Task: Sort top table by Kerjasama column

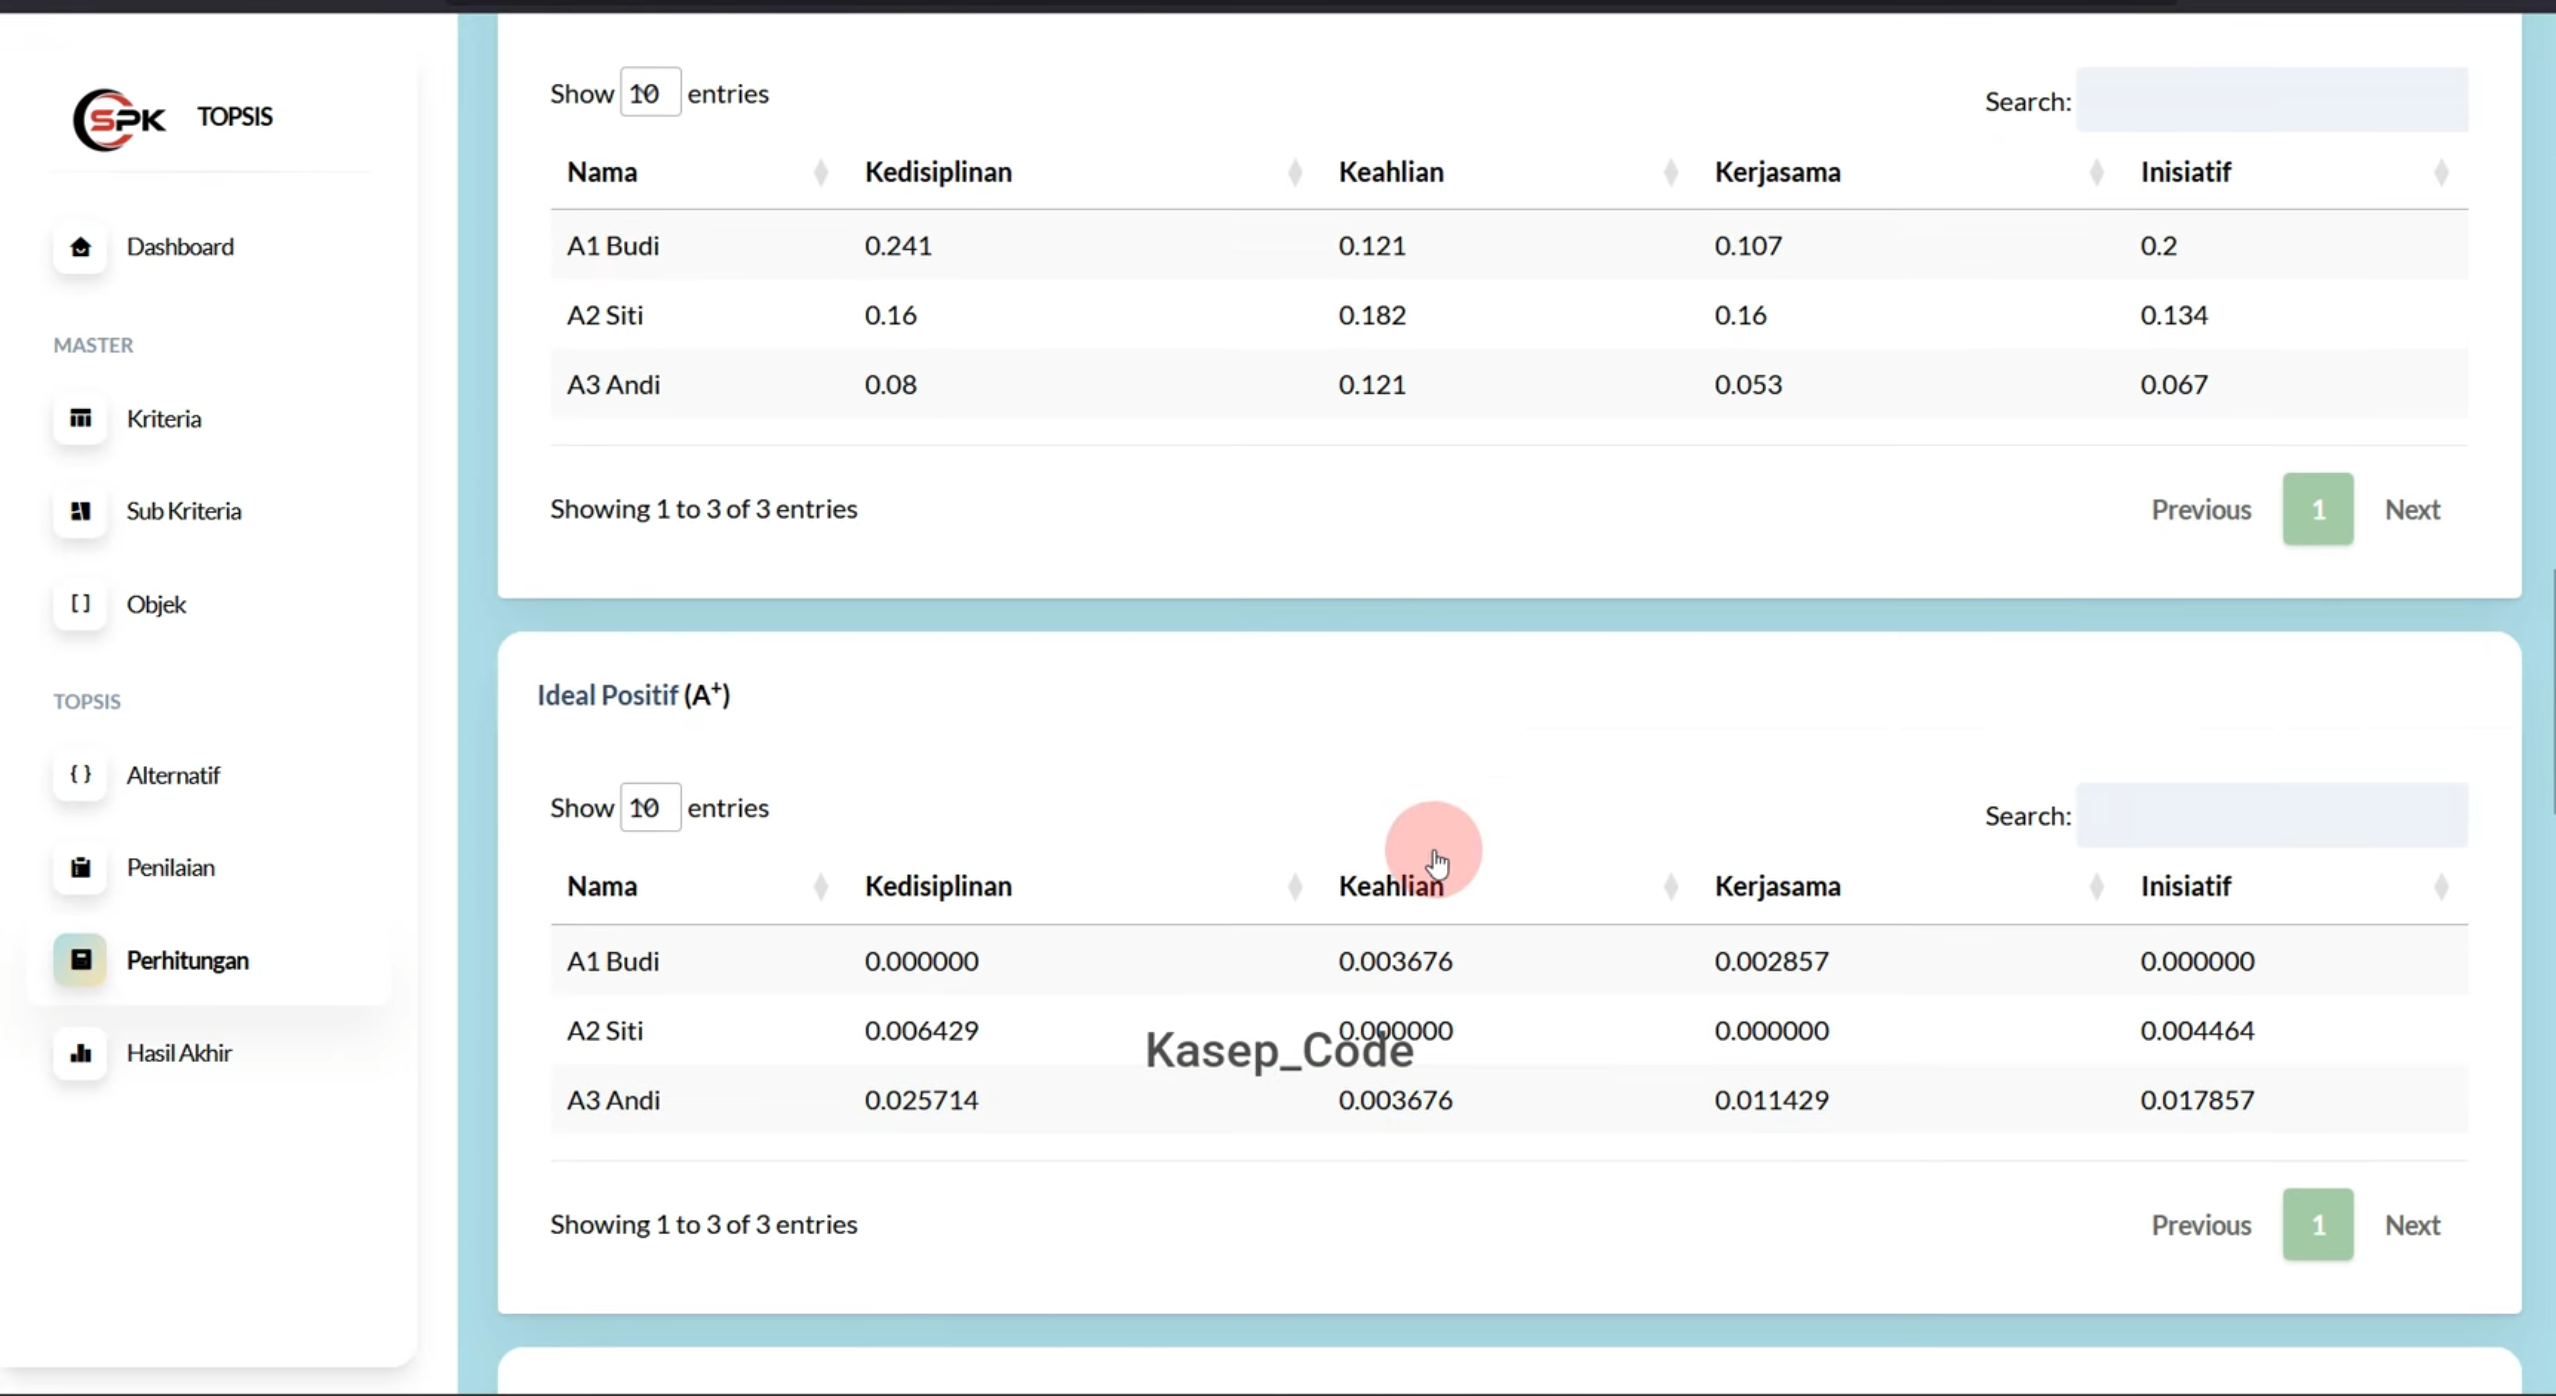Action: pyautogui.click(x=1909, y=172)
